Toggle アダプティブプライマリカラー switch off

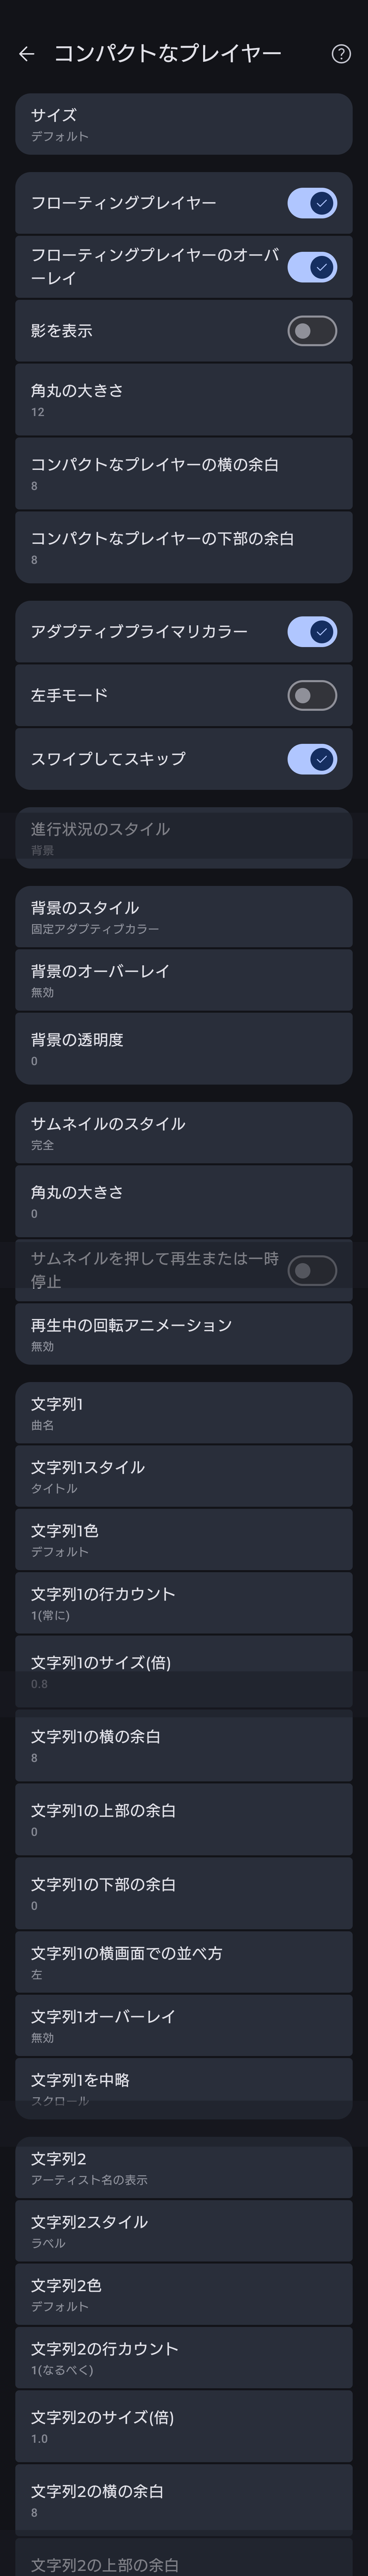point(312,632)
